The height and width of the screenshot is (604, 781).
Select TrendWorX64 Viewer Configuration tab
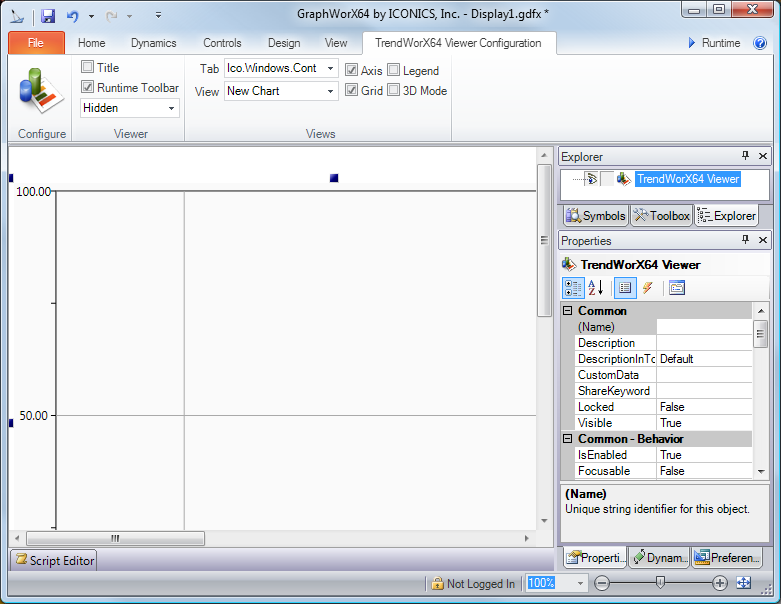pos(458,43)
